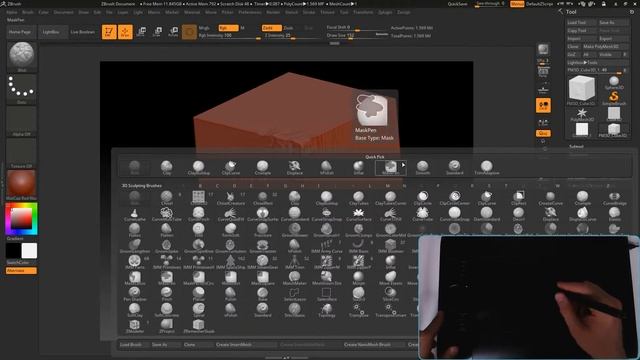The height and width of the screenshot is (360, 640).
Task: Pick the DamStandard brush
Action: pos(487,214)
